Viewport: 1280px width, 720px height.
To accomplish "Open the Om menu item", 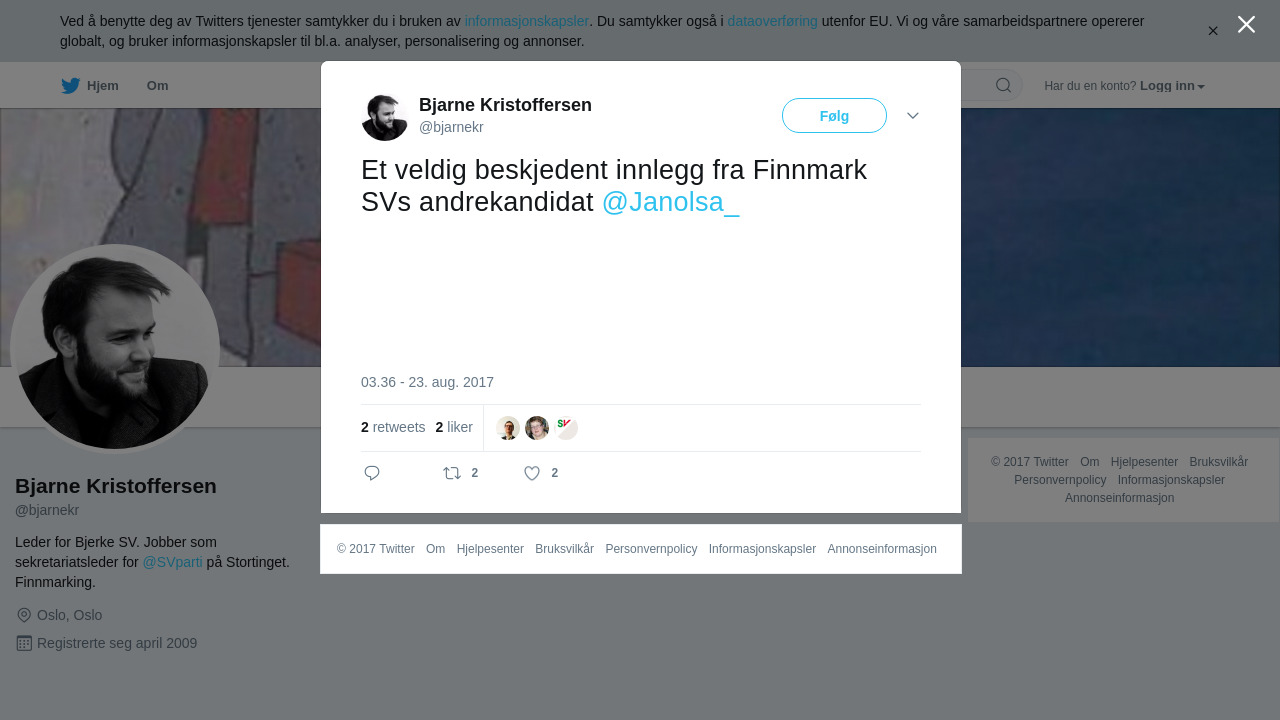I will click(158, 86).
